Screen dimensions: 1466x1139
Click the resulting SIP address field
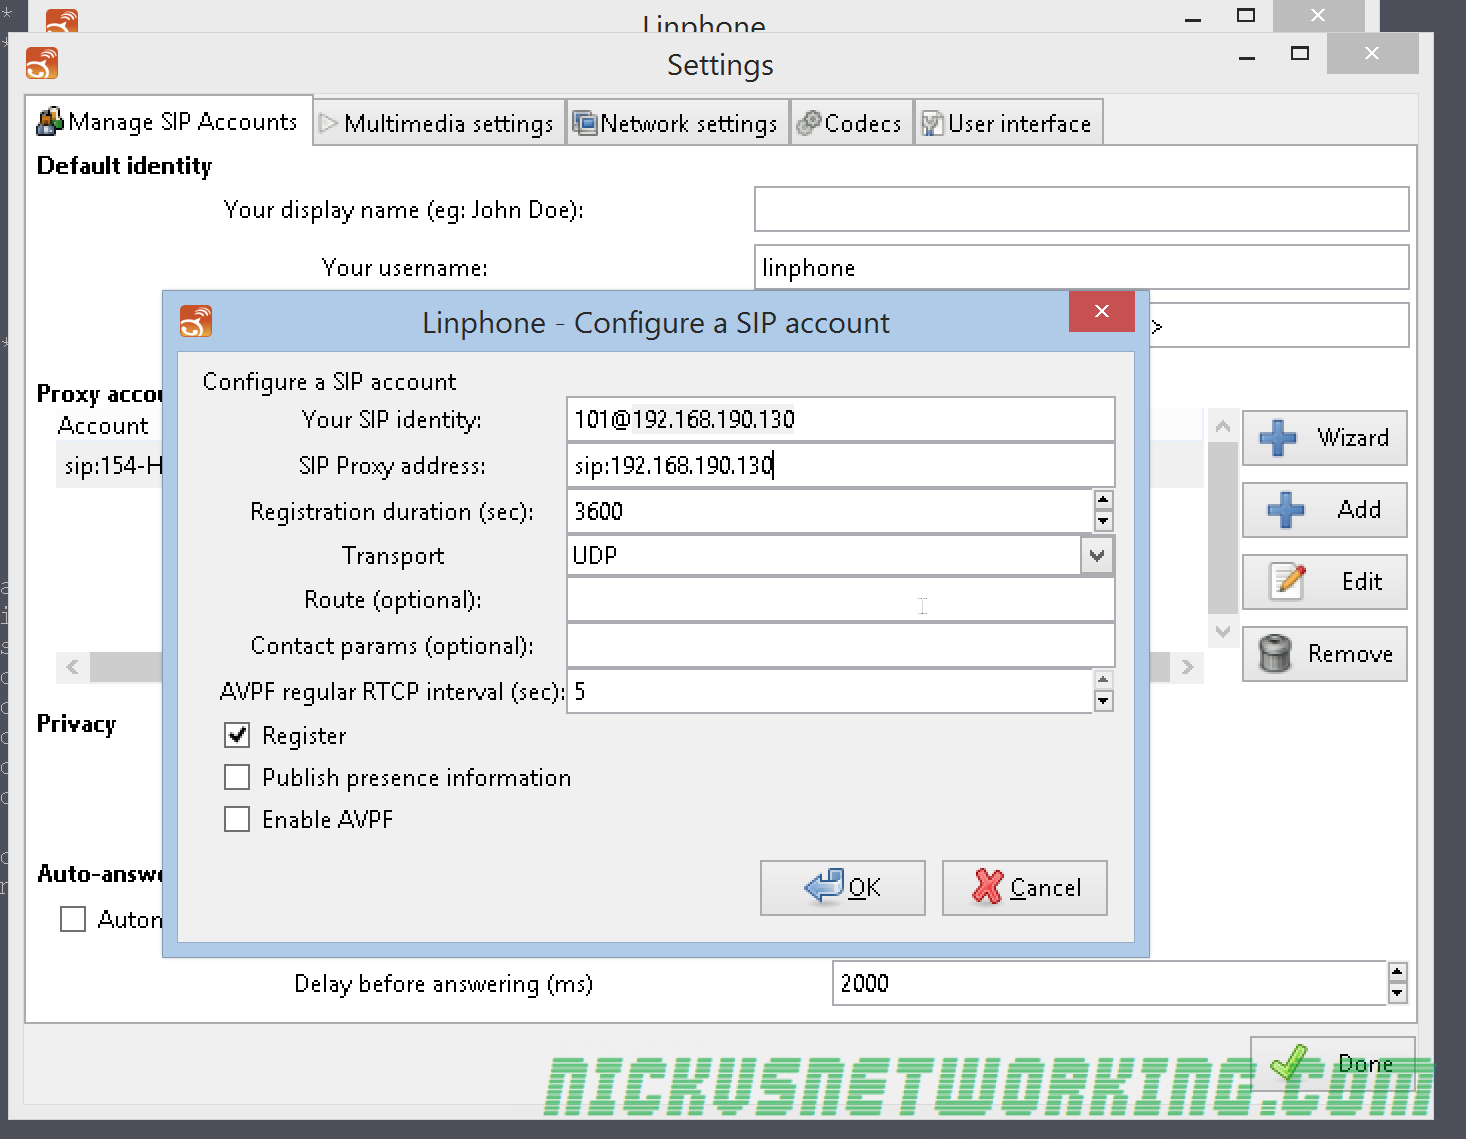coord(1279,325)
